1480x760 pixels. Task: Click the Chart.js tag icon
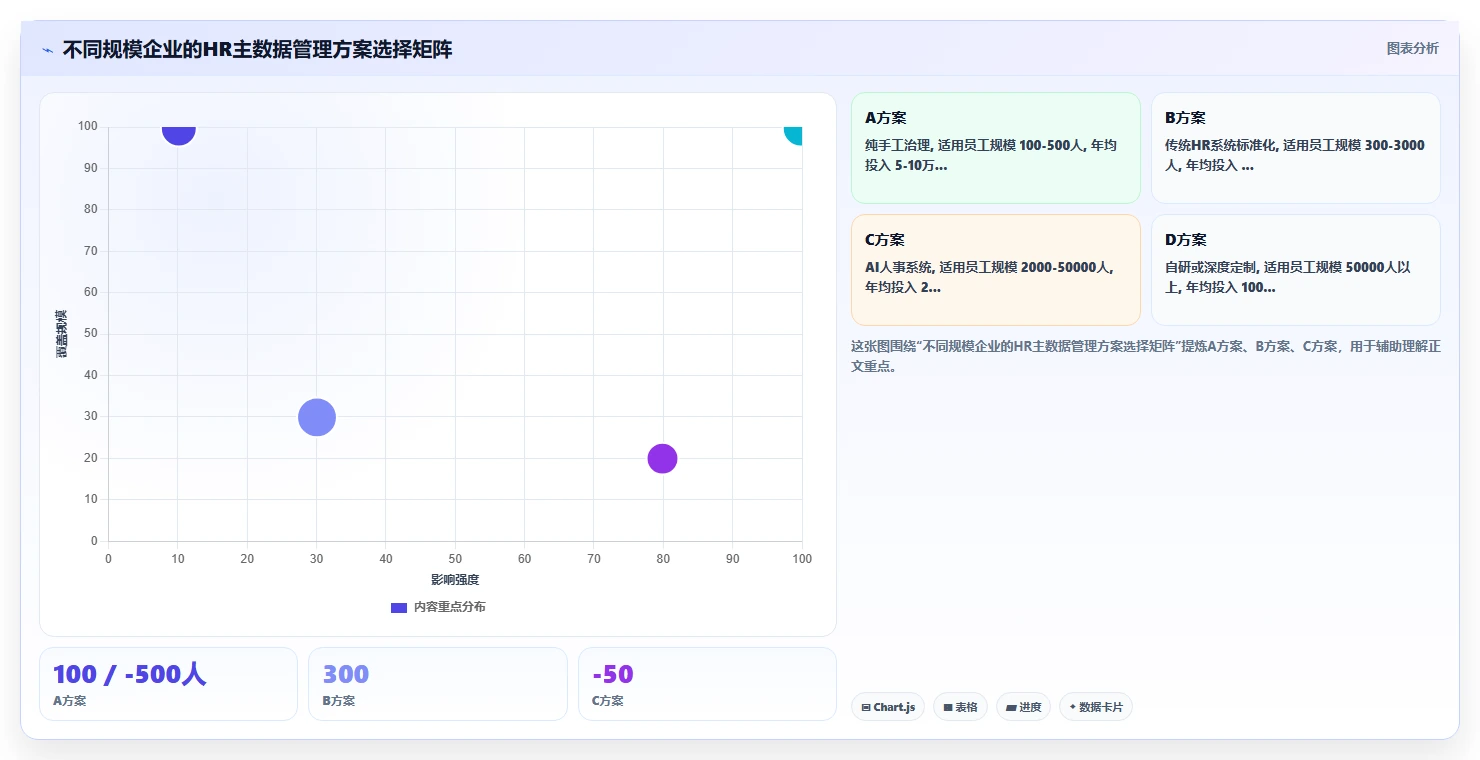coord(866,708)
